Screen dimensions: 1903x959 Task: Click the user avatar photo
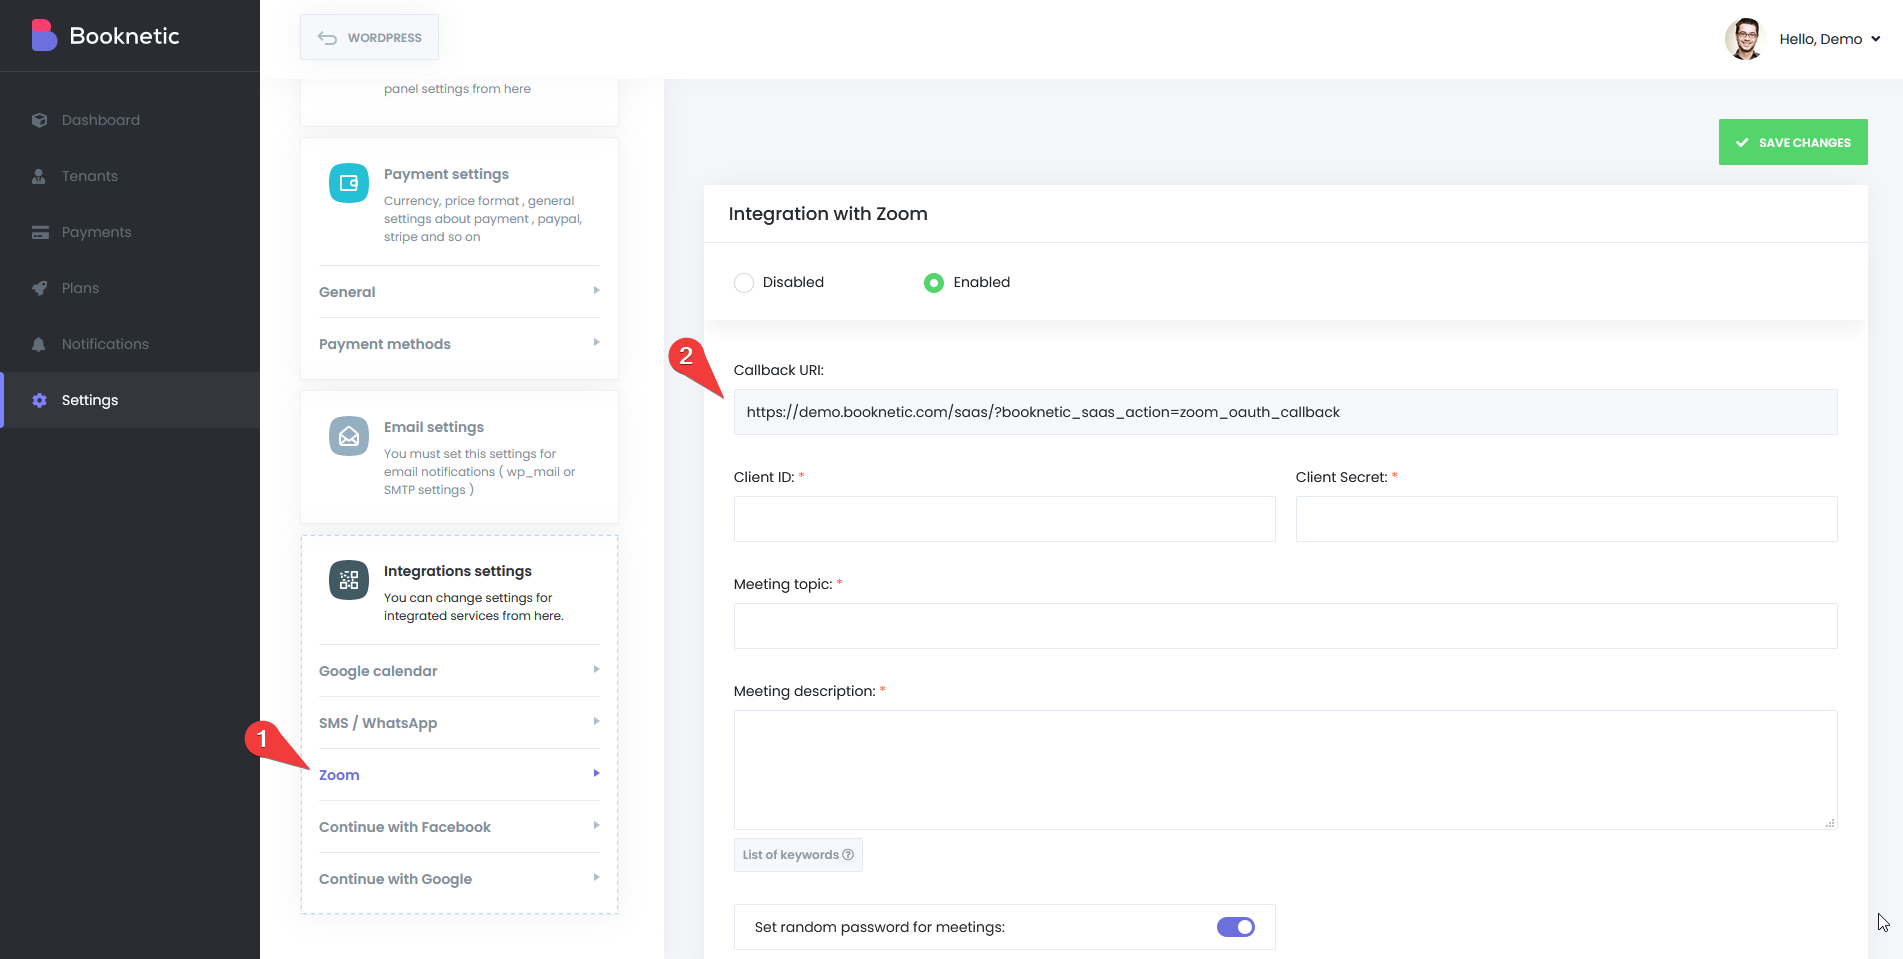click(1745, 39)
